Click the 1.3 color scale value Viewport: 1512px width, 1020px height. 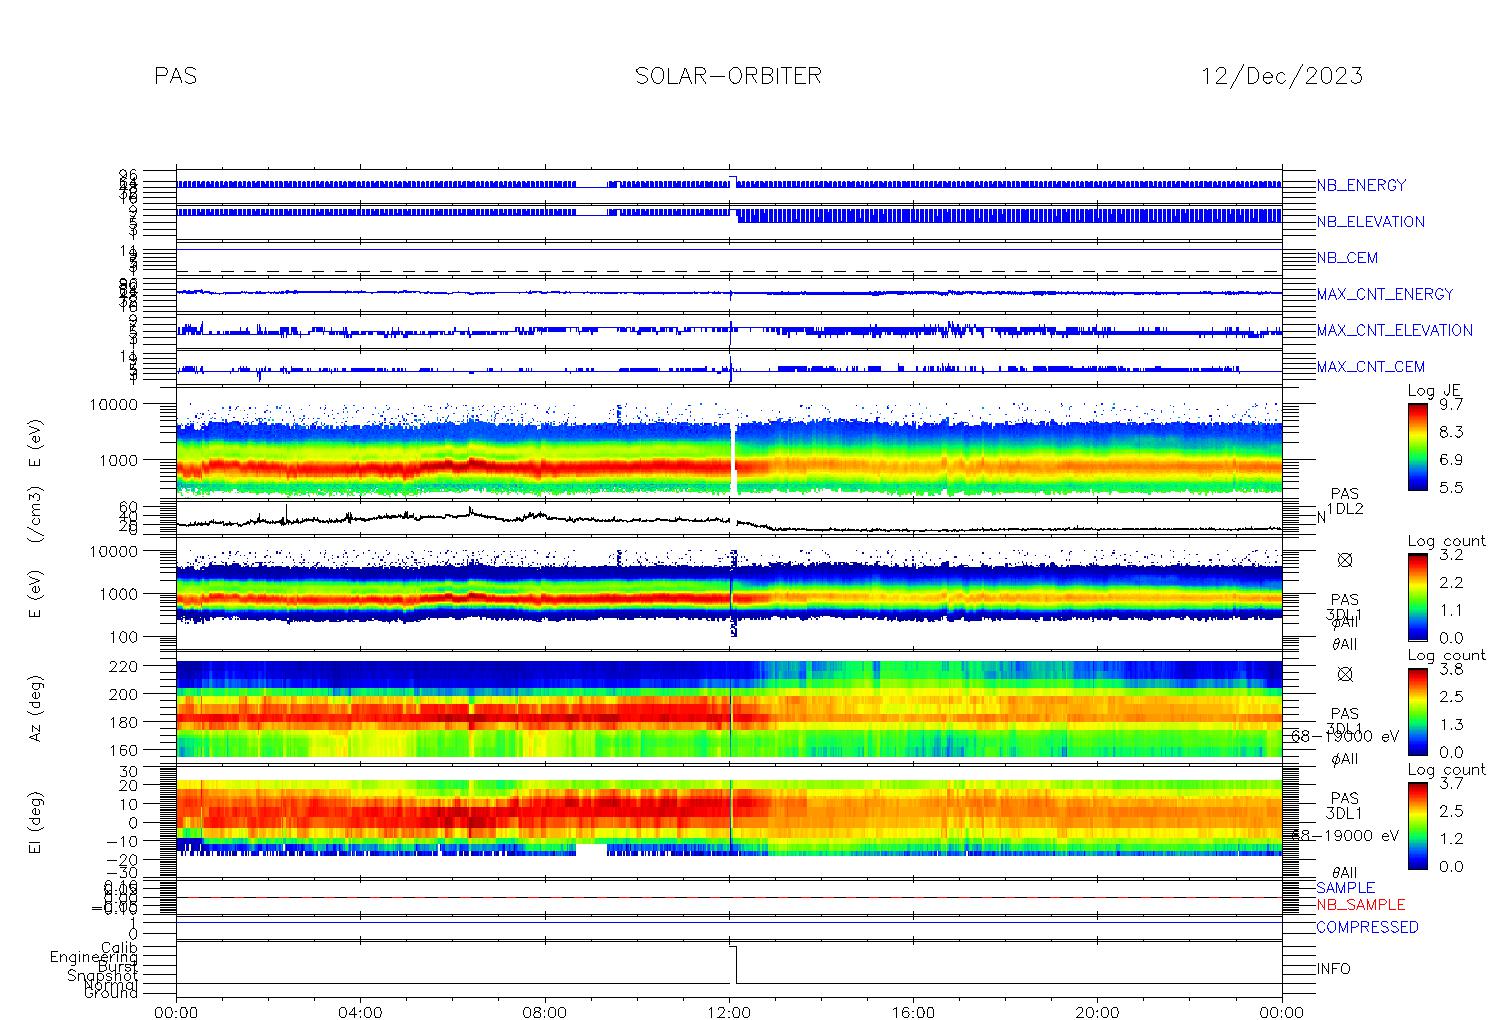click(1451, 724)
